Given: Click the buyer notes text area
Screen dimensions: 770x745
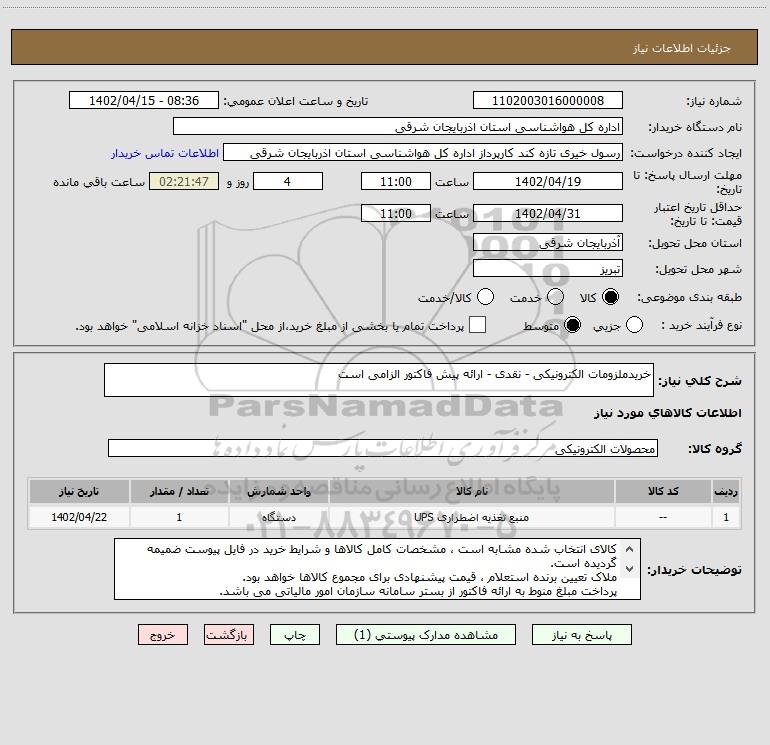Looking at the screenshot, I should (377, 569).
